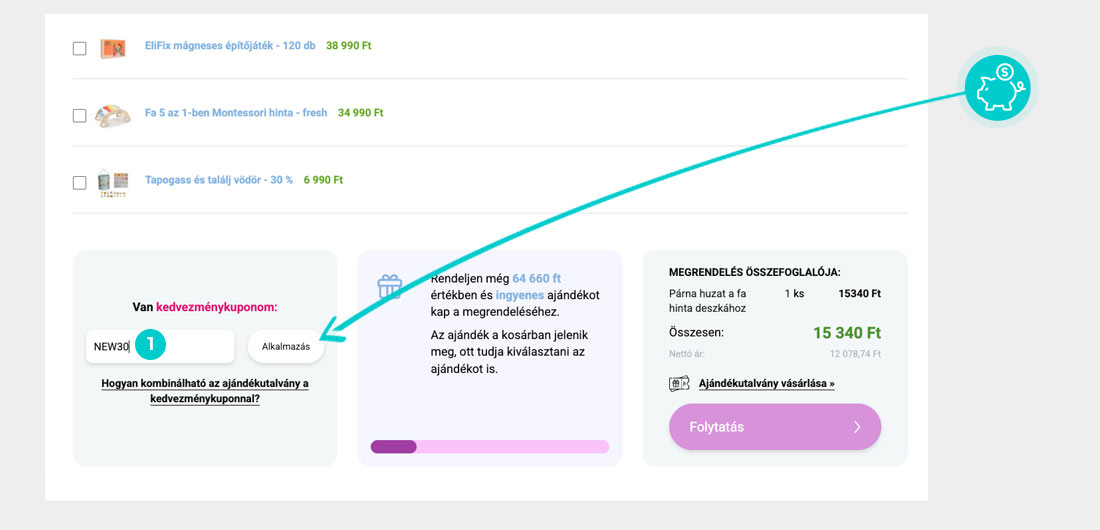This screenshot has width=1100, height=530.
Task: Click the purple free-gift progress bar
Action: pos(489,446)
